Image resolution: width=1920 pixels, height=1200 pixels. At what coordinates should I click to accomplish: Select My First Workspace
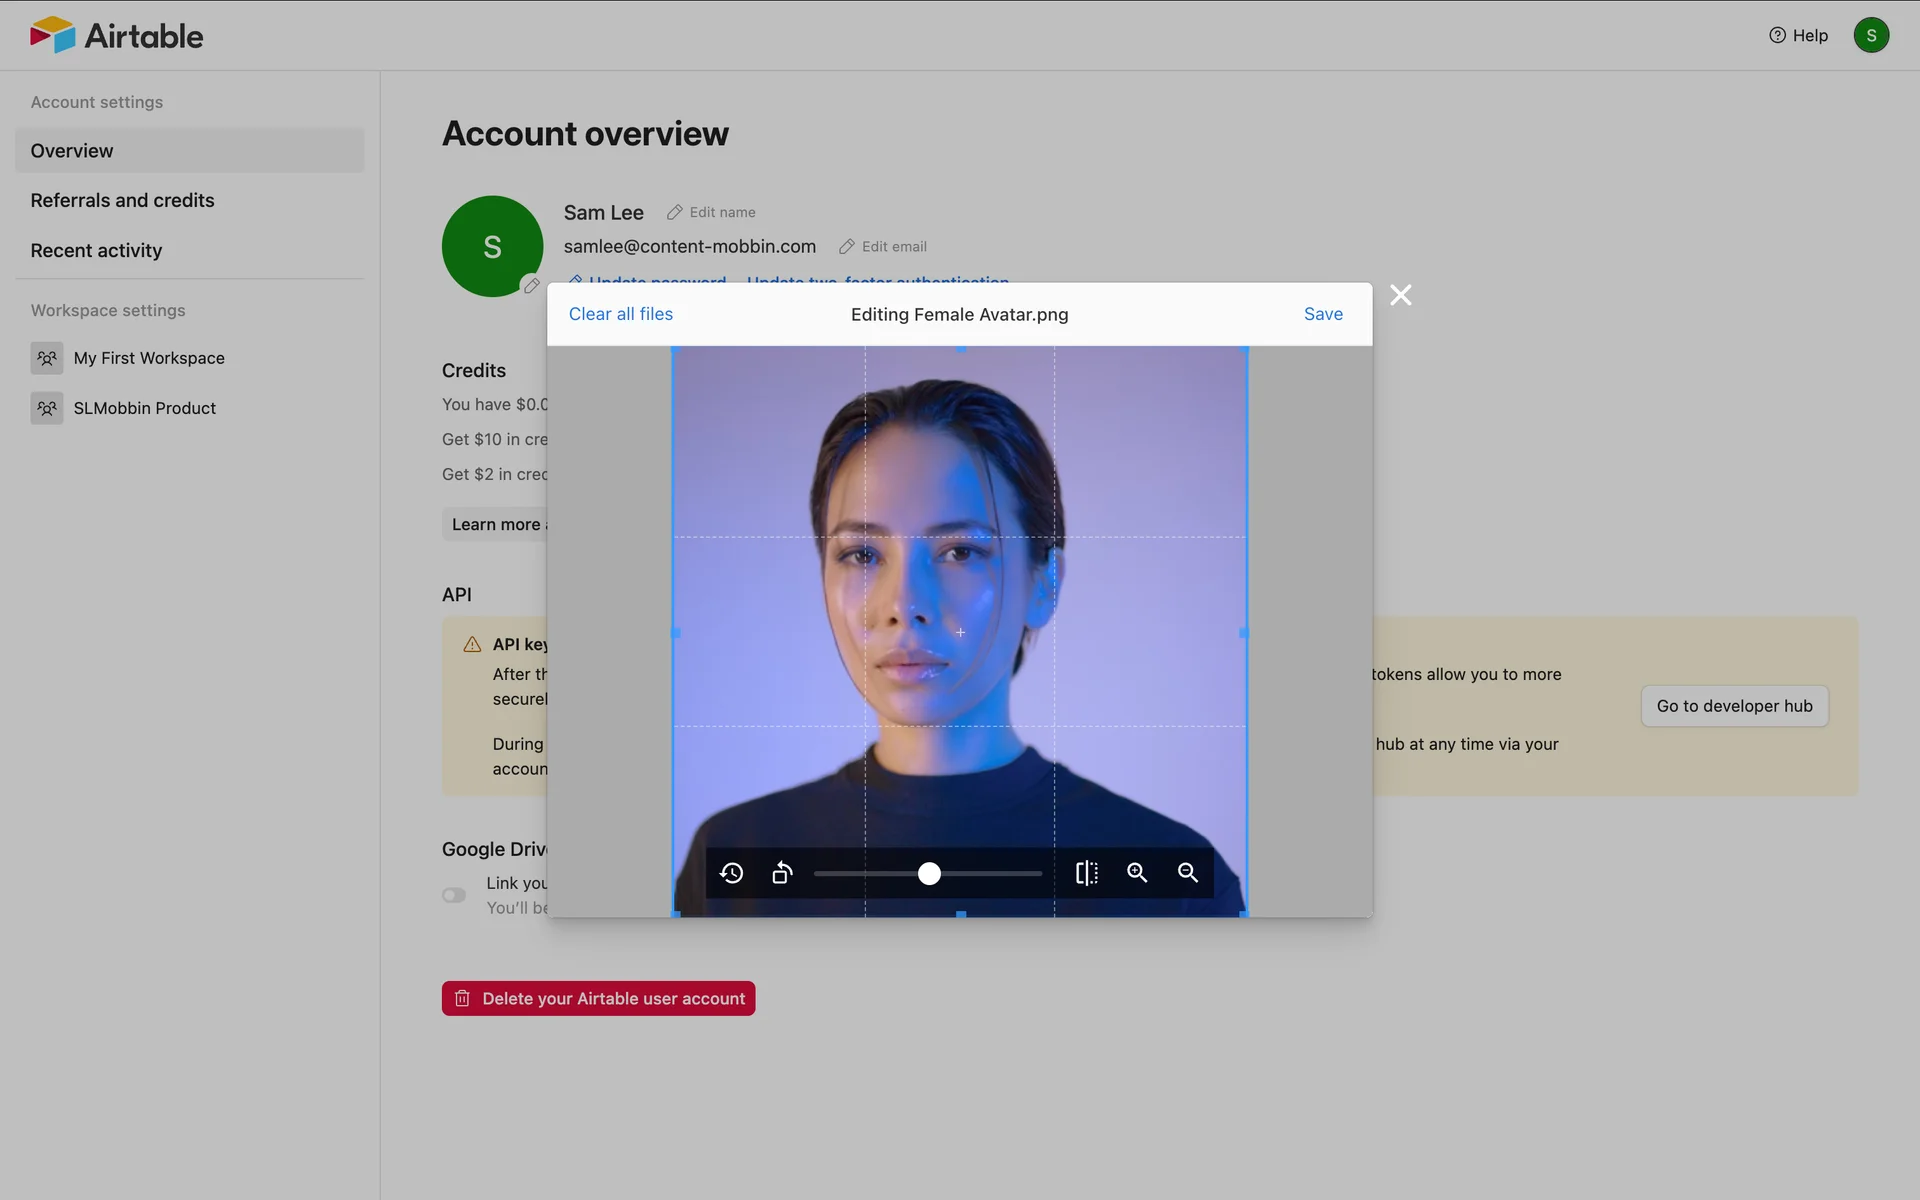148,358
